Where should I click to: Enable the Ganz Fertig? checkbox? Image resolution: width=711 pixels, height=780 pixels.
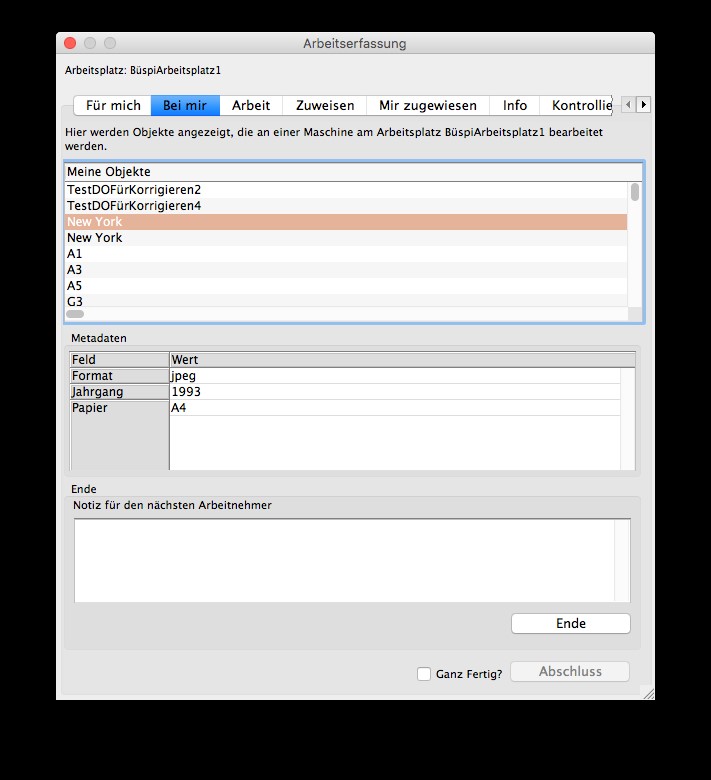point(424,674)
